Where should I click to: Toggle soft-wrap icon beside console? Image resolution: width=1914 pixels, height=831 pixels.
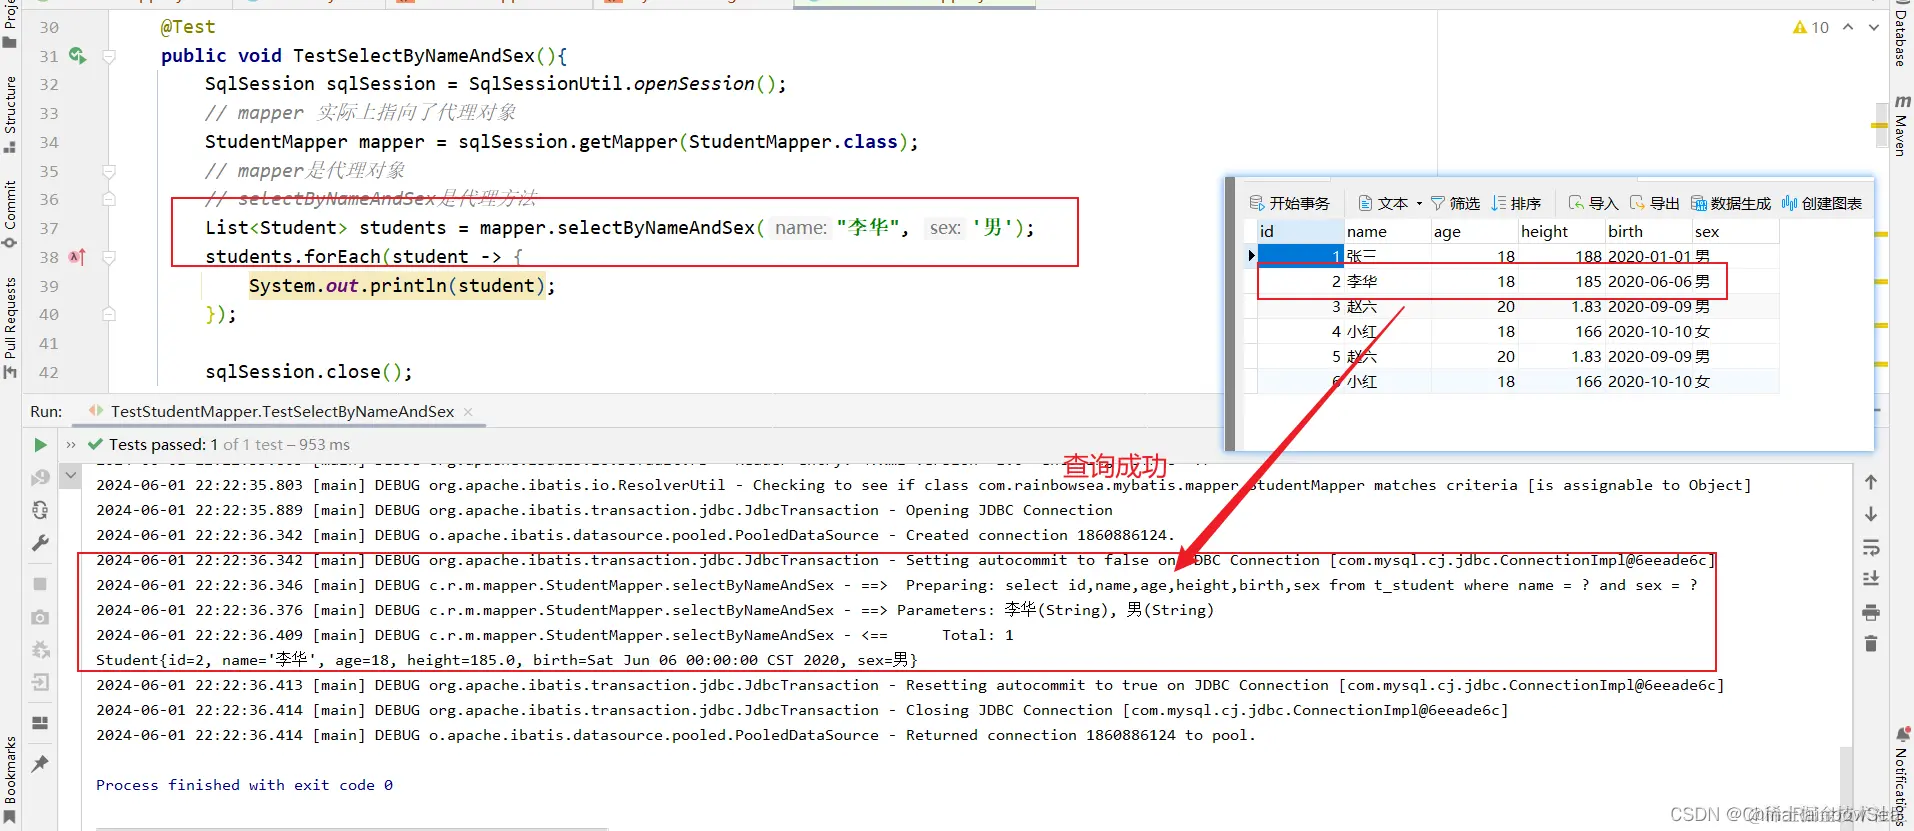point(1871,547)
